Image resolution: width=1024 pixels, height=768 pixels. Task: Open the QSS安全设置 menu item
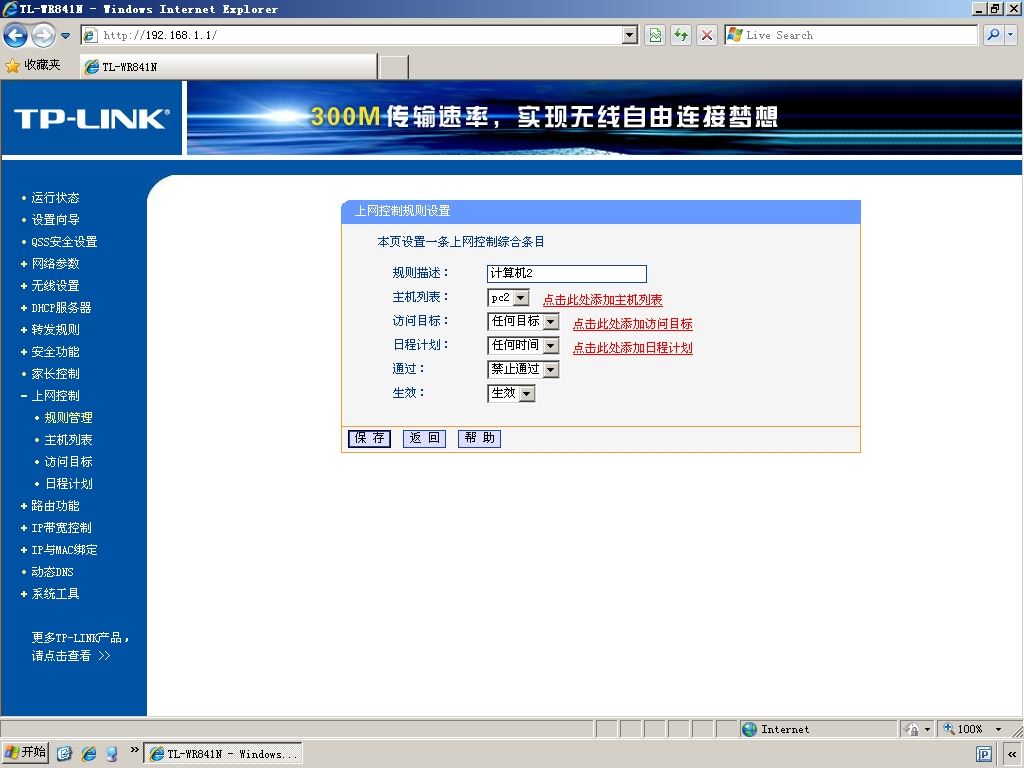[x=64, y=242]
